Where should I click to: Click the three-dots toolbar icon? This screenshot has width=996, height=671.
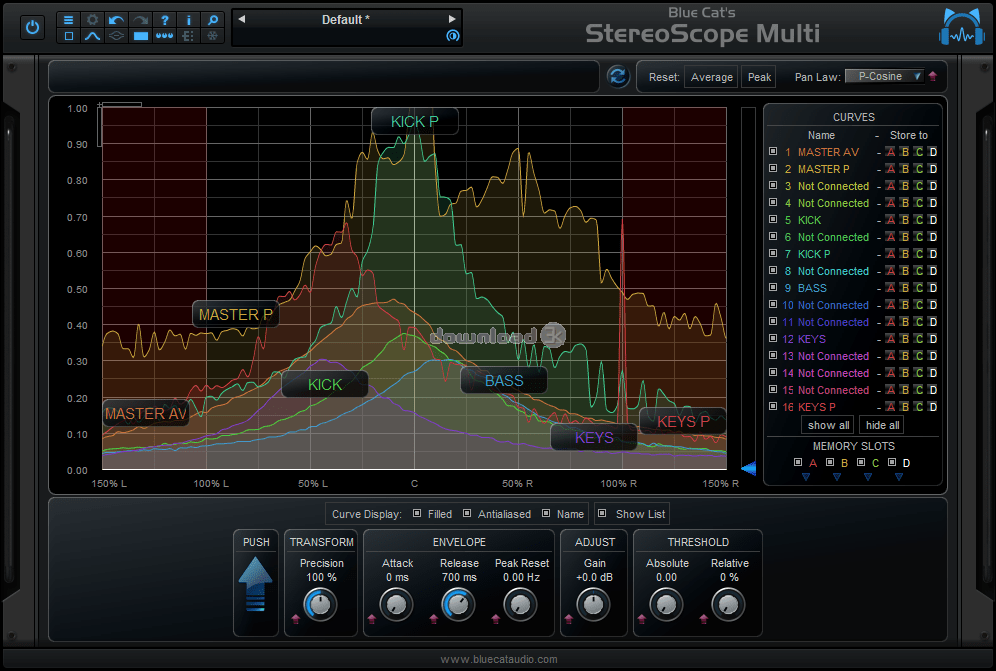click(x=165, y=36)
